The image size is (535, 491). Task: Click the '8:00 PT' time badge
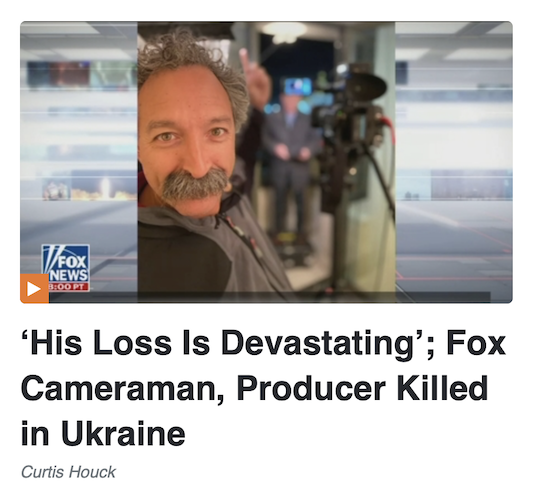68,287
